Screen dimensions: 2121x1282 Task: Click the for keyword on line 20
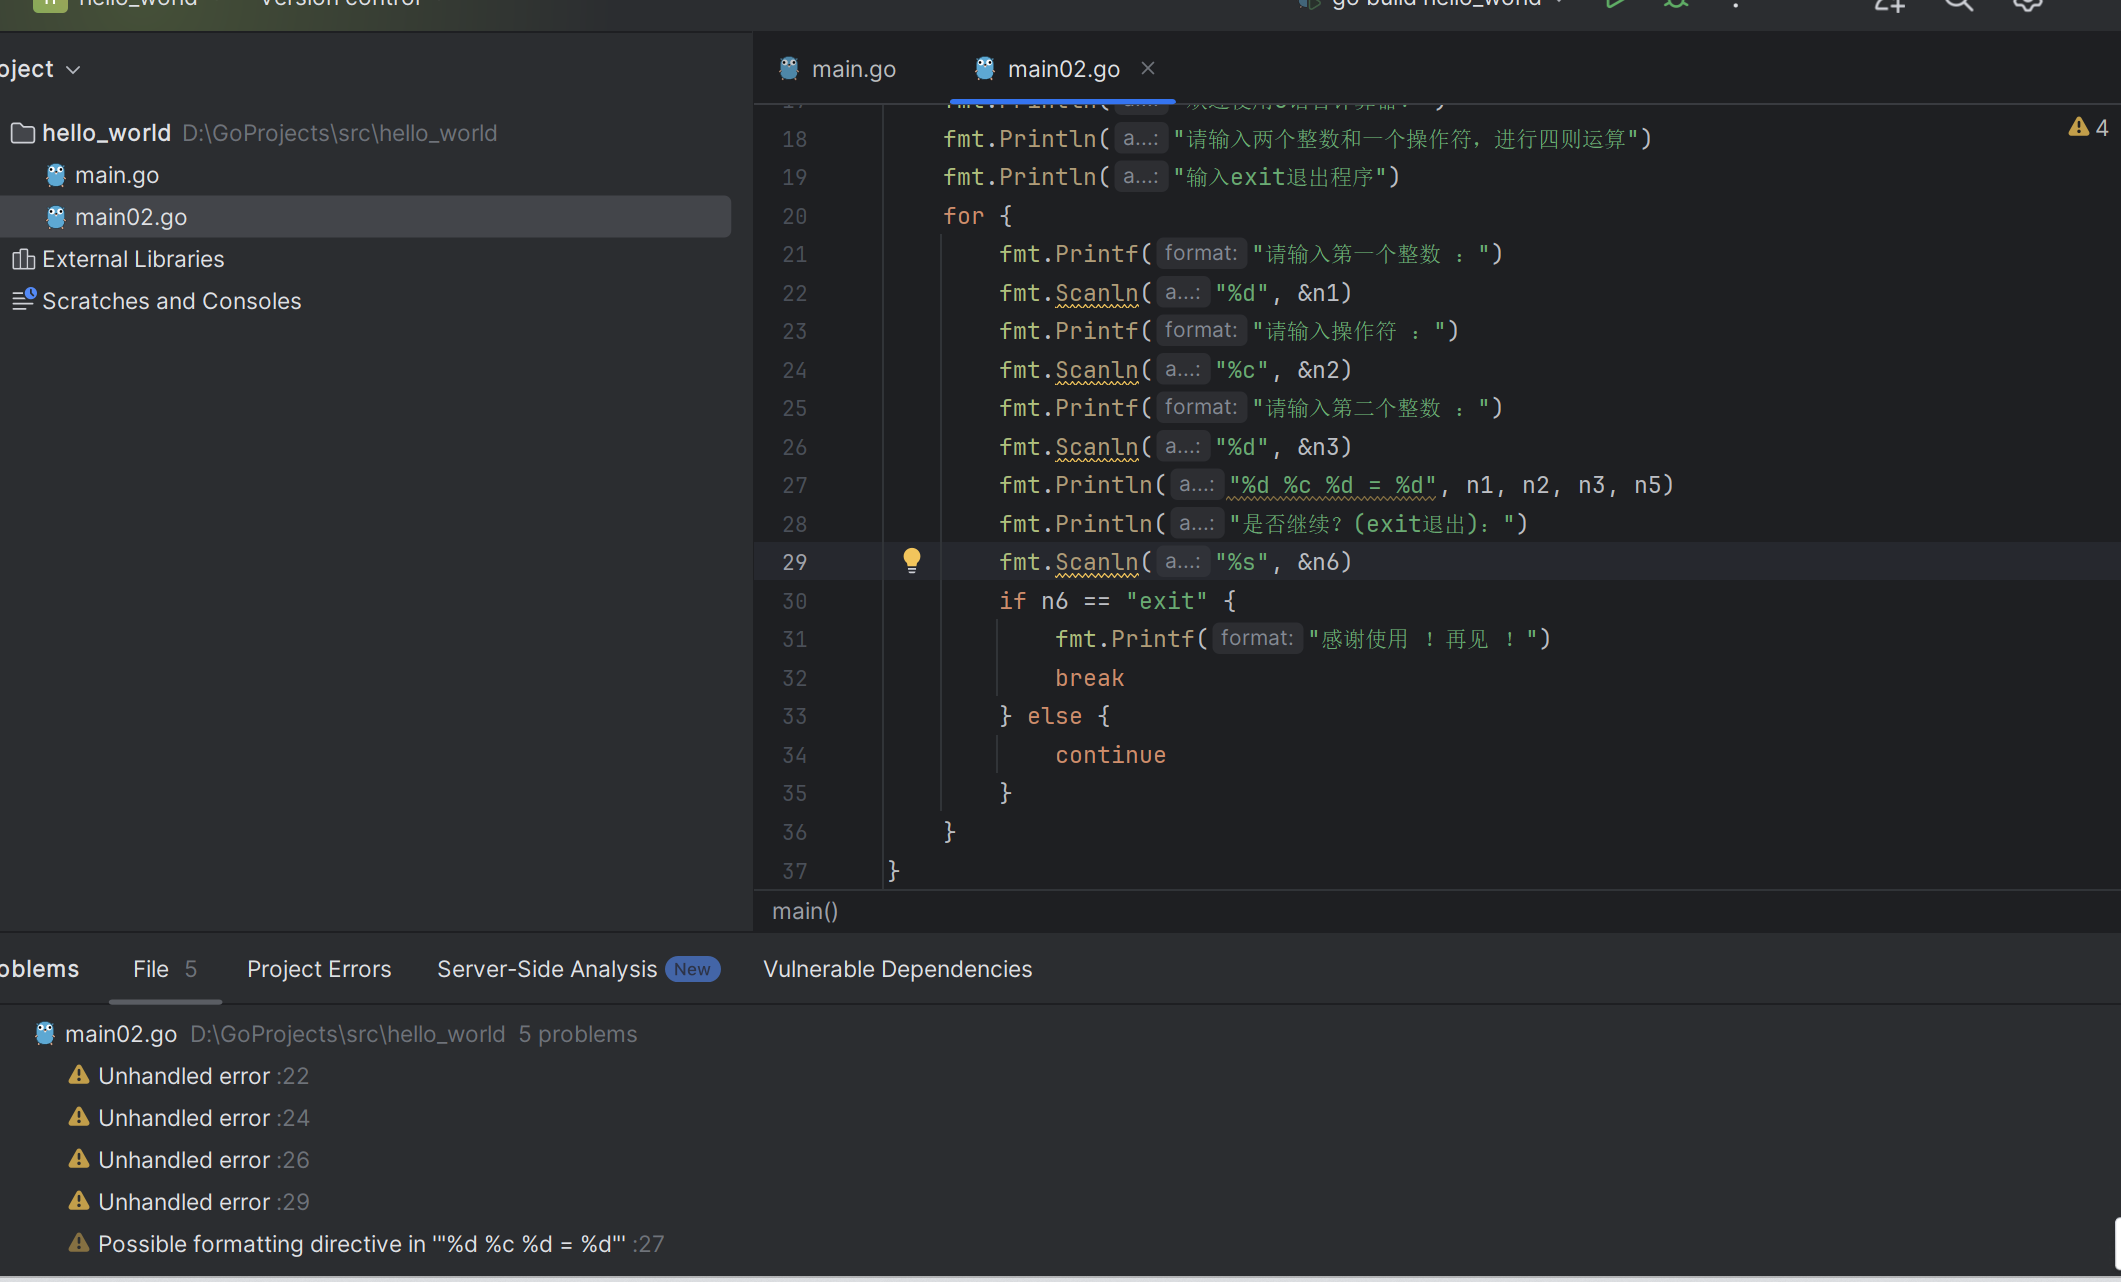click(963, 216)
